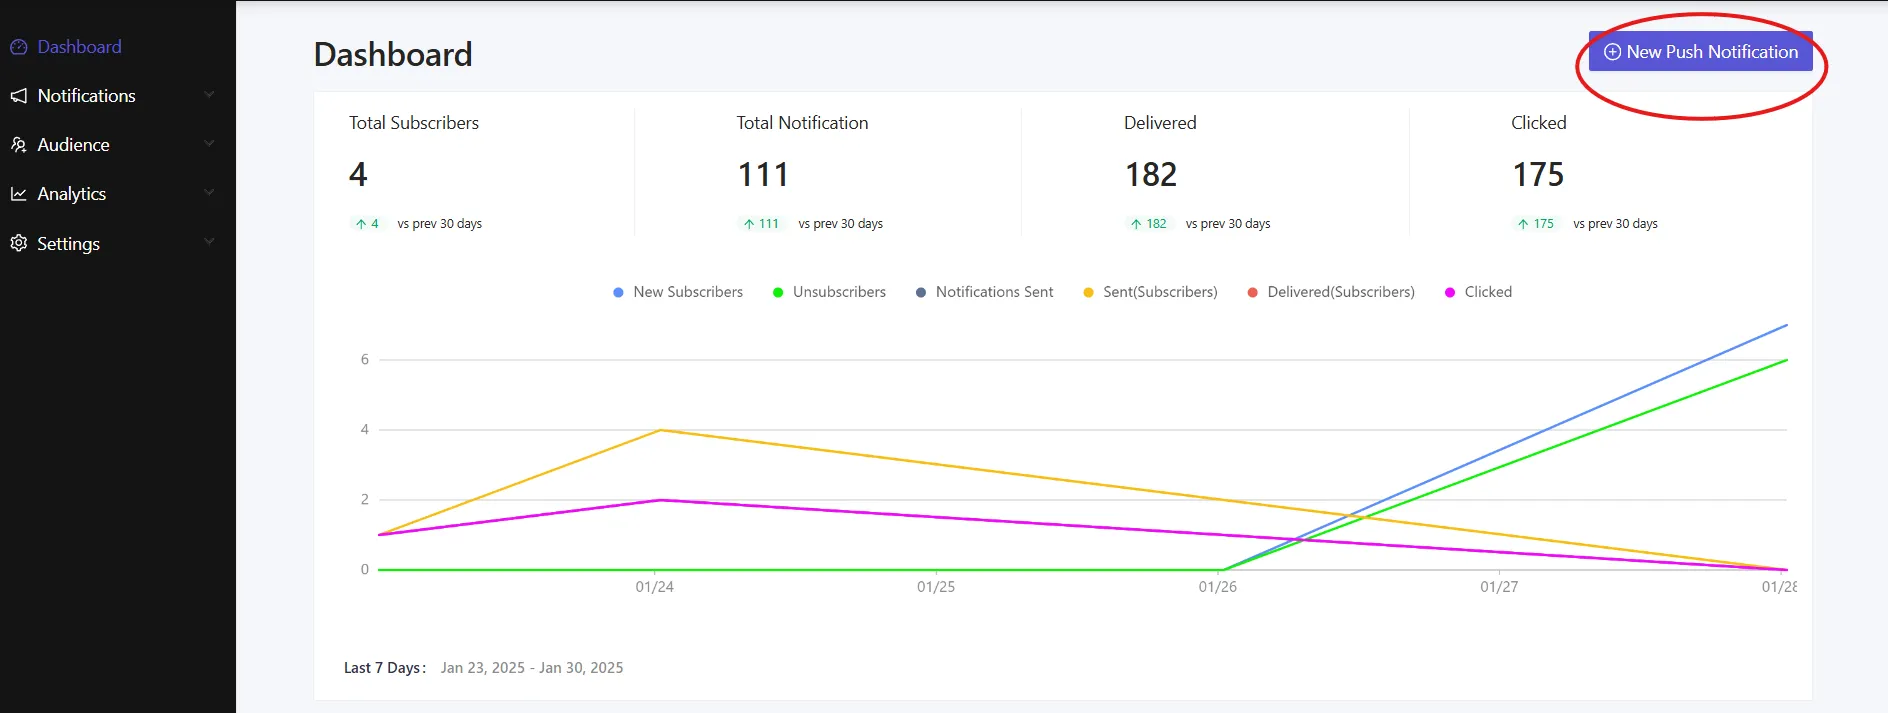This screenshot has height=713, width=1888.
Task: Click the Total Notification count 111
Action: point(763,175)
